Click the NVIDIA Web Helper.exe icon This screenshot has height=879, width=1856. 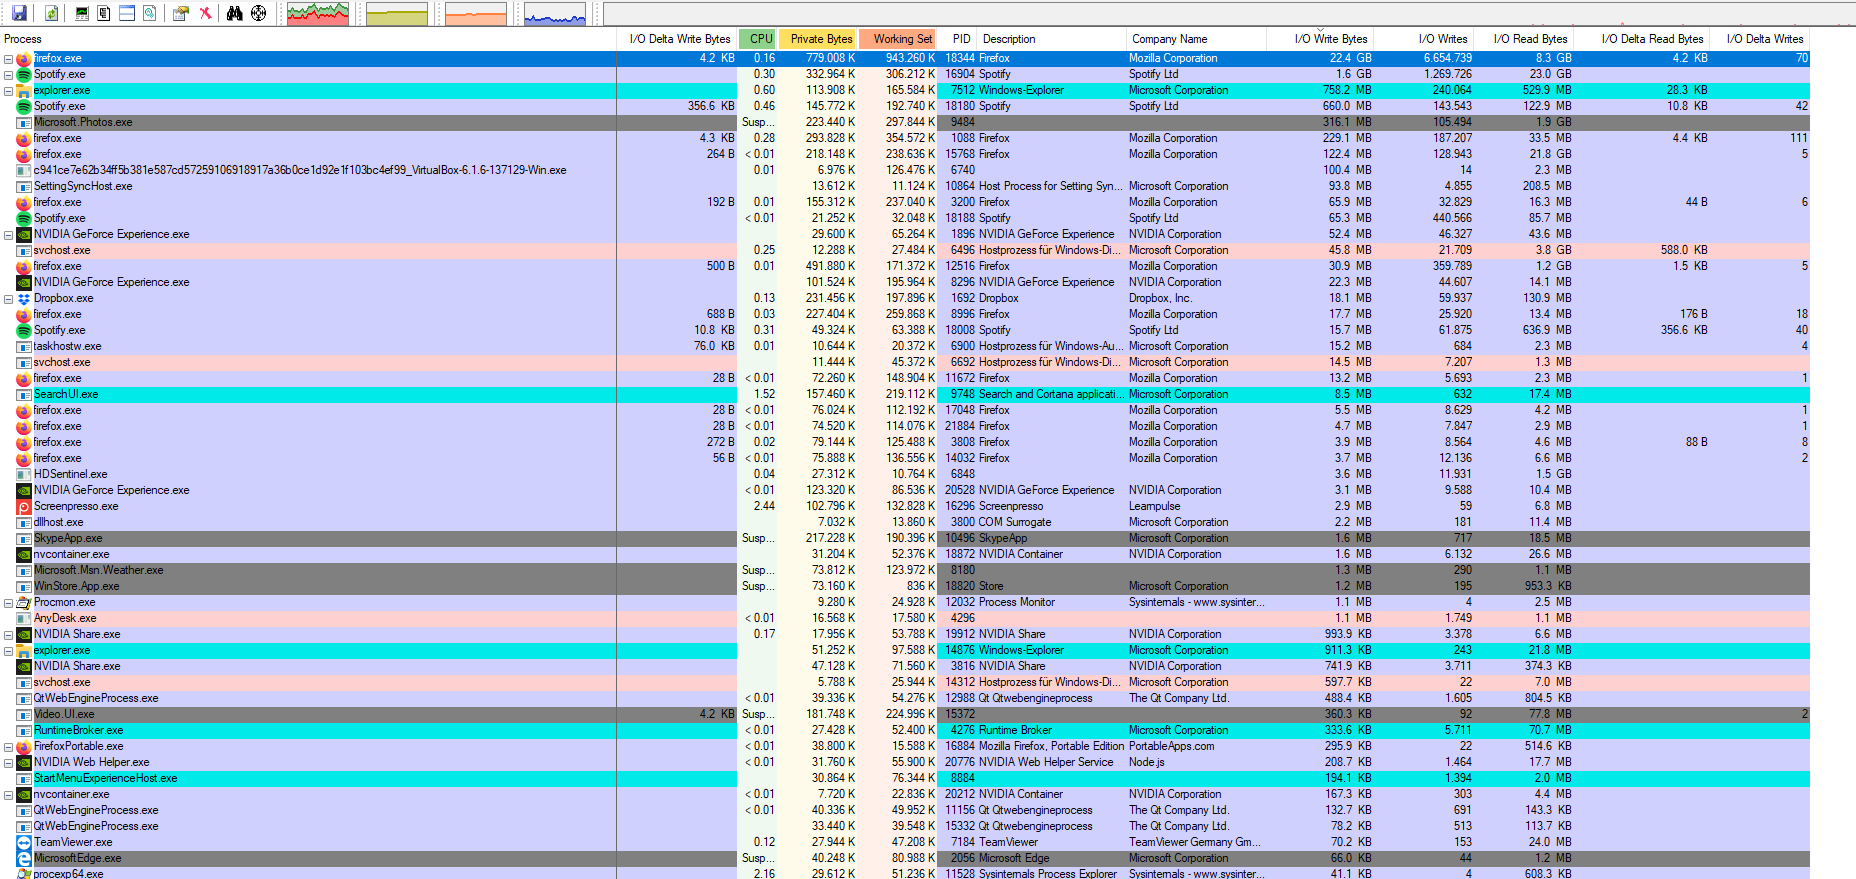coord(24,763)
